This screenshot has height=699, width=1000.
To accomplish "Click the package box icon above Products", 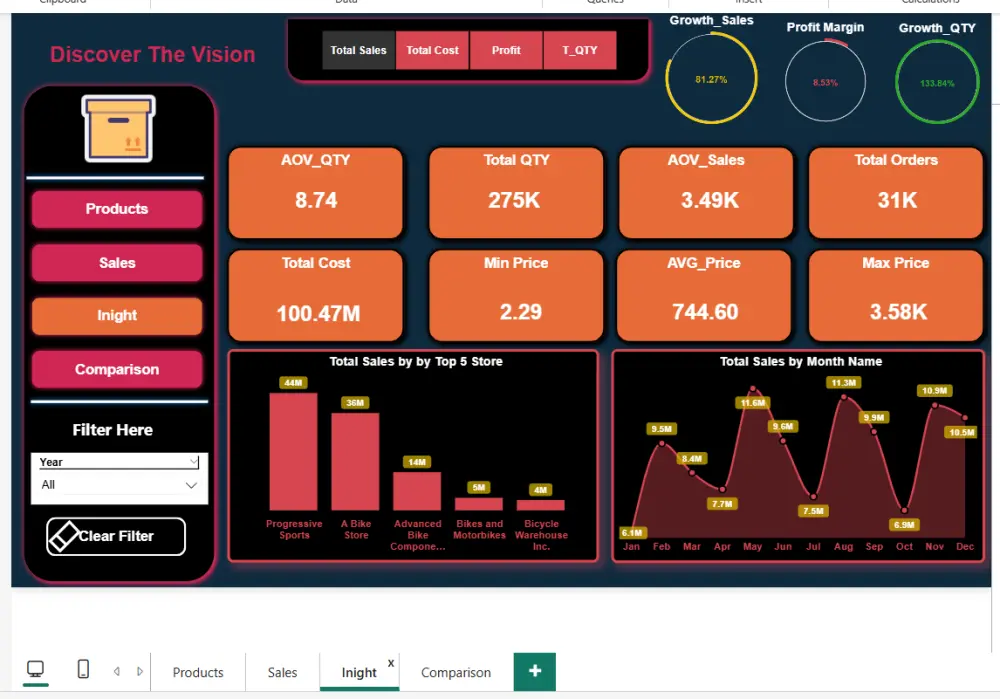I will pos(116,129).
